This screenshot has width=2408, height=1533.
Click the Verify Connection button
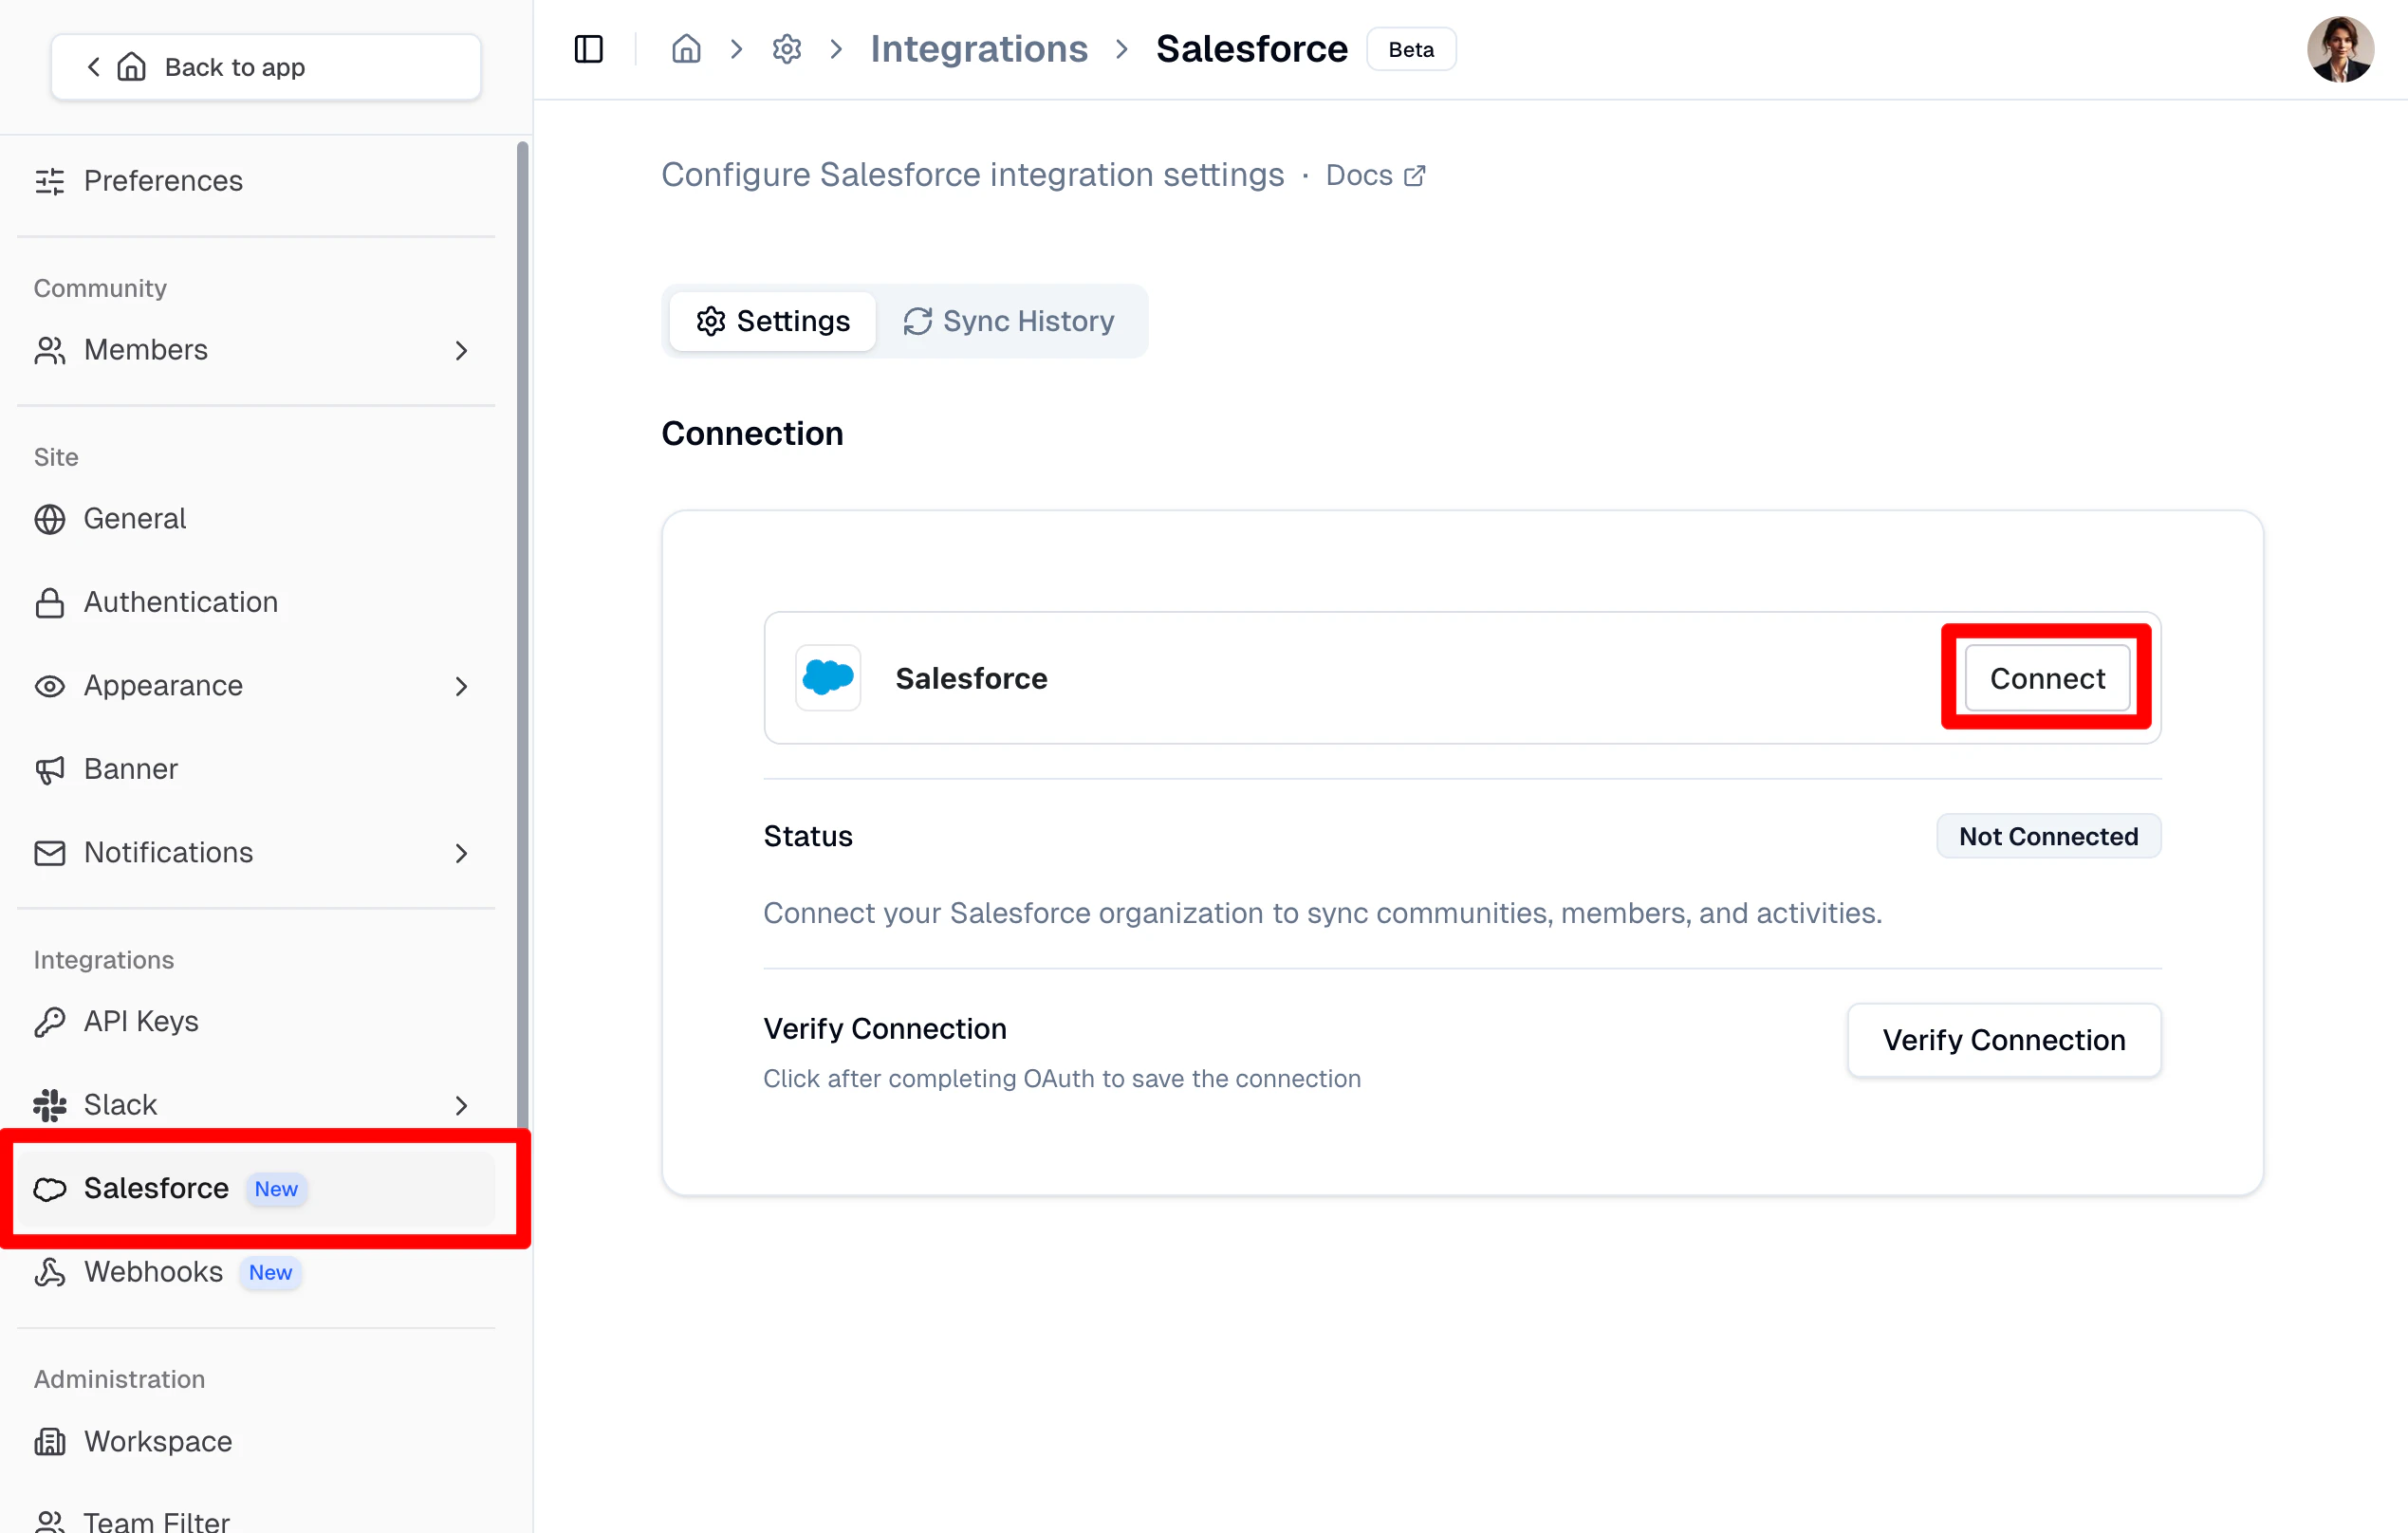[x=2004, y=1040]
